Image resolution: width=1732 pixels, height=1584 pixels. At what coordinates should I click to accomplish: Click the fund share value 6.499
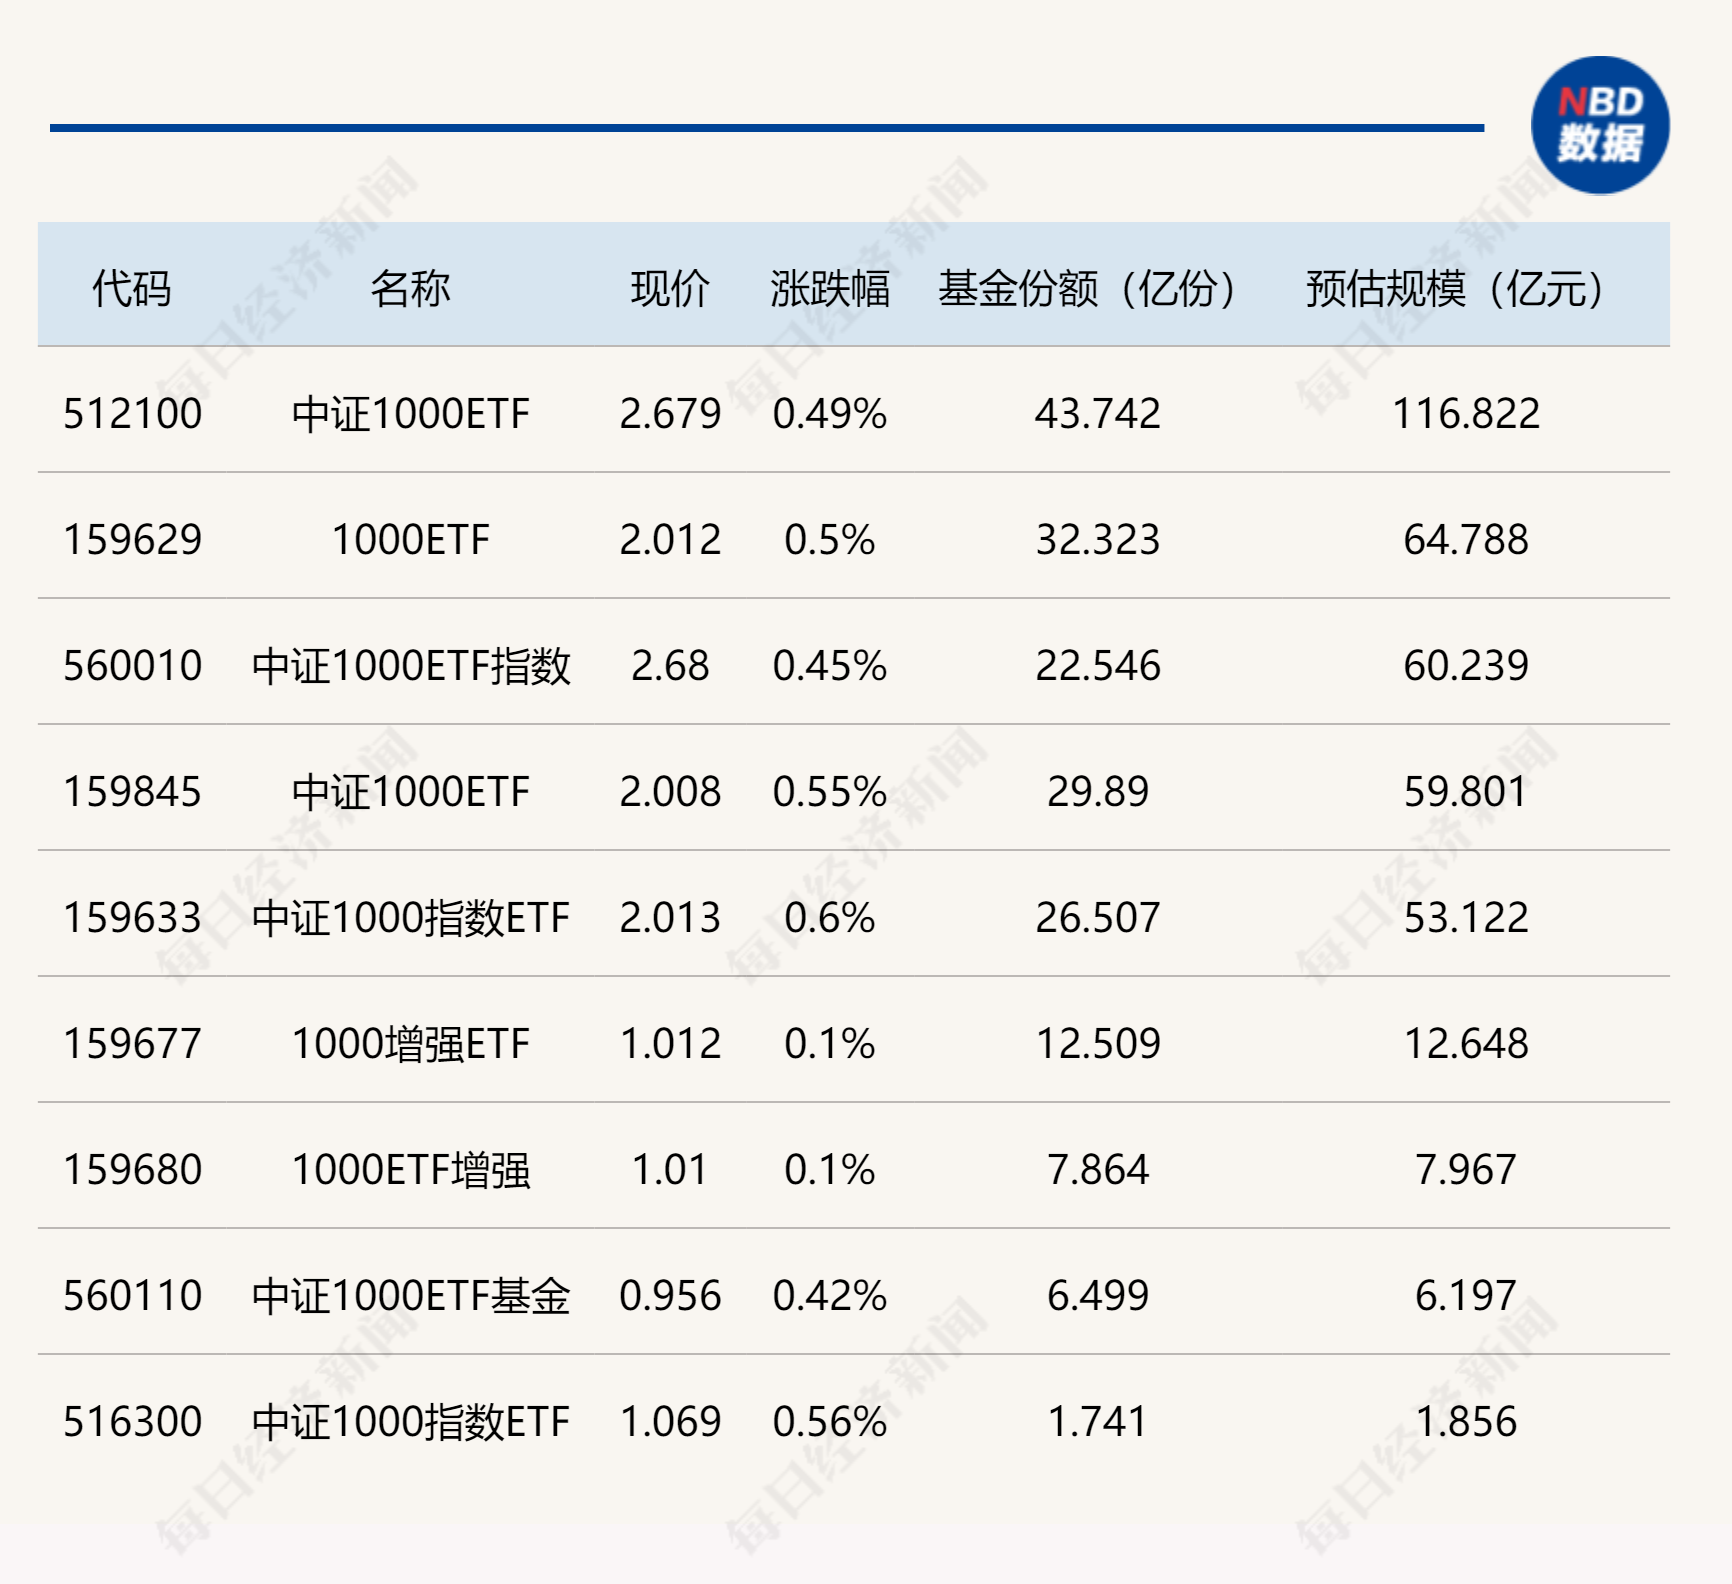coord(1098,1296)
